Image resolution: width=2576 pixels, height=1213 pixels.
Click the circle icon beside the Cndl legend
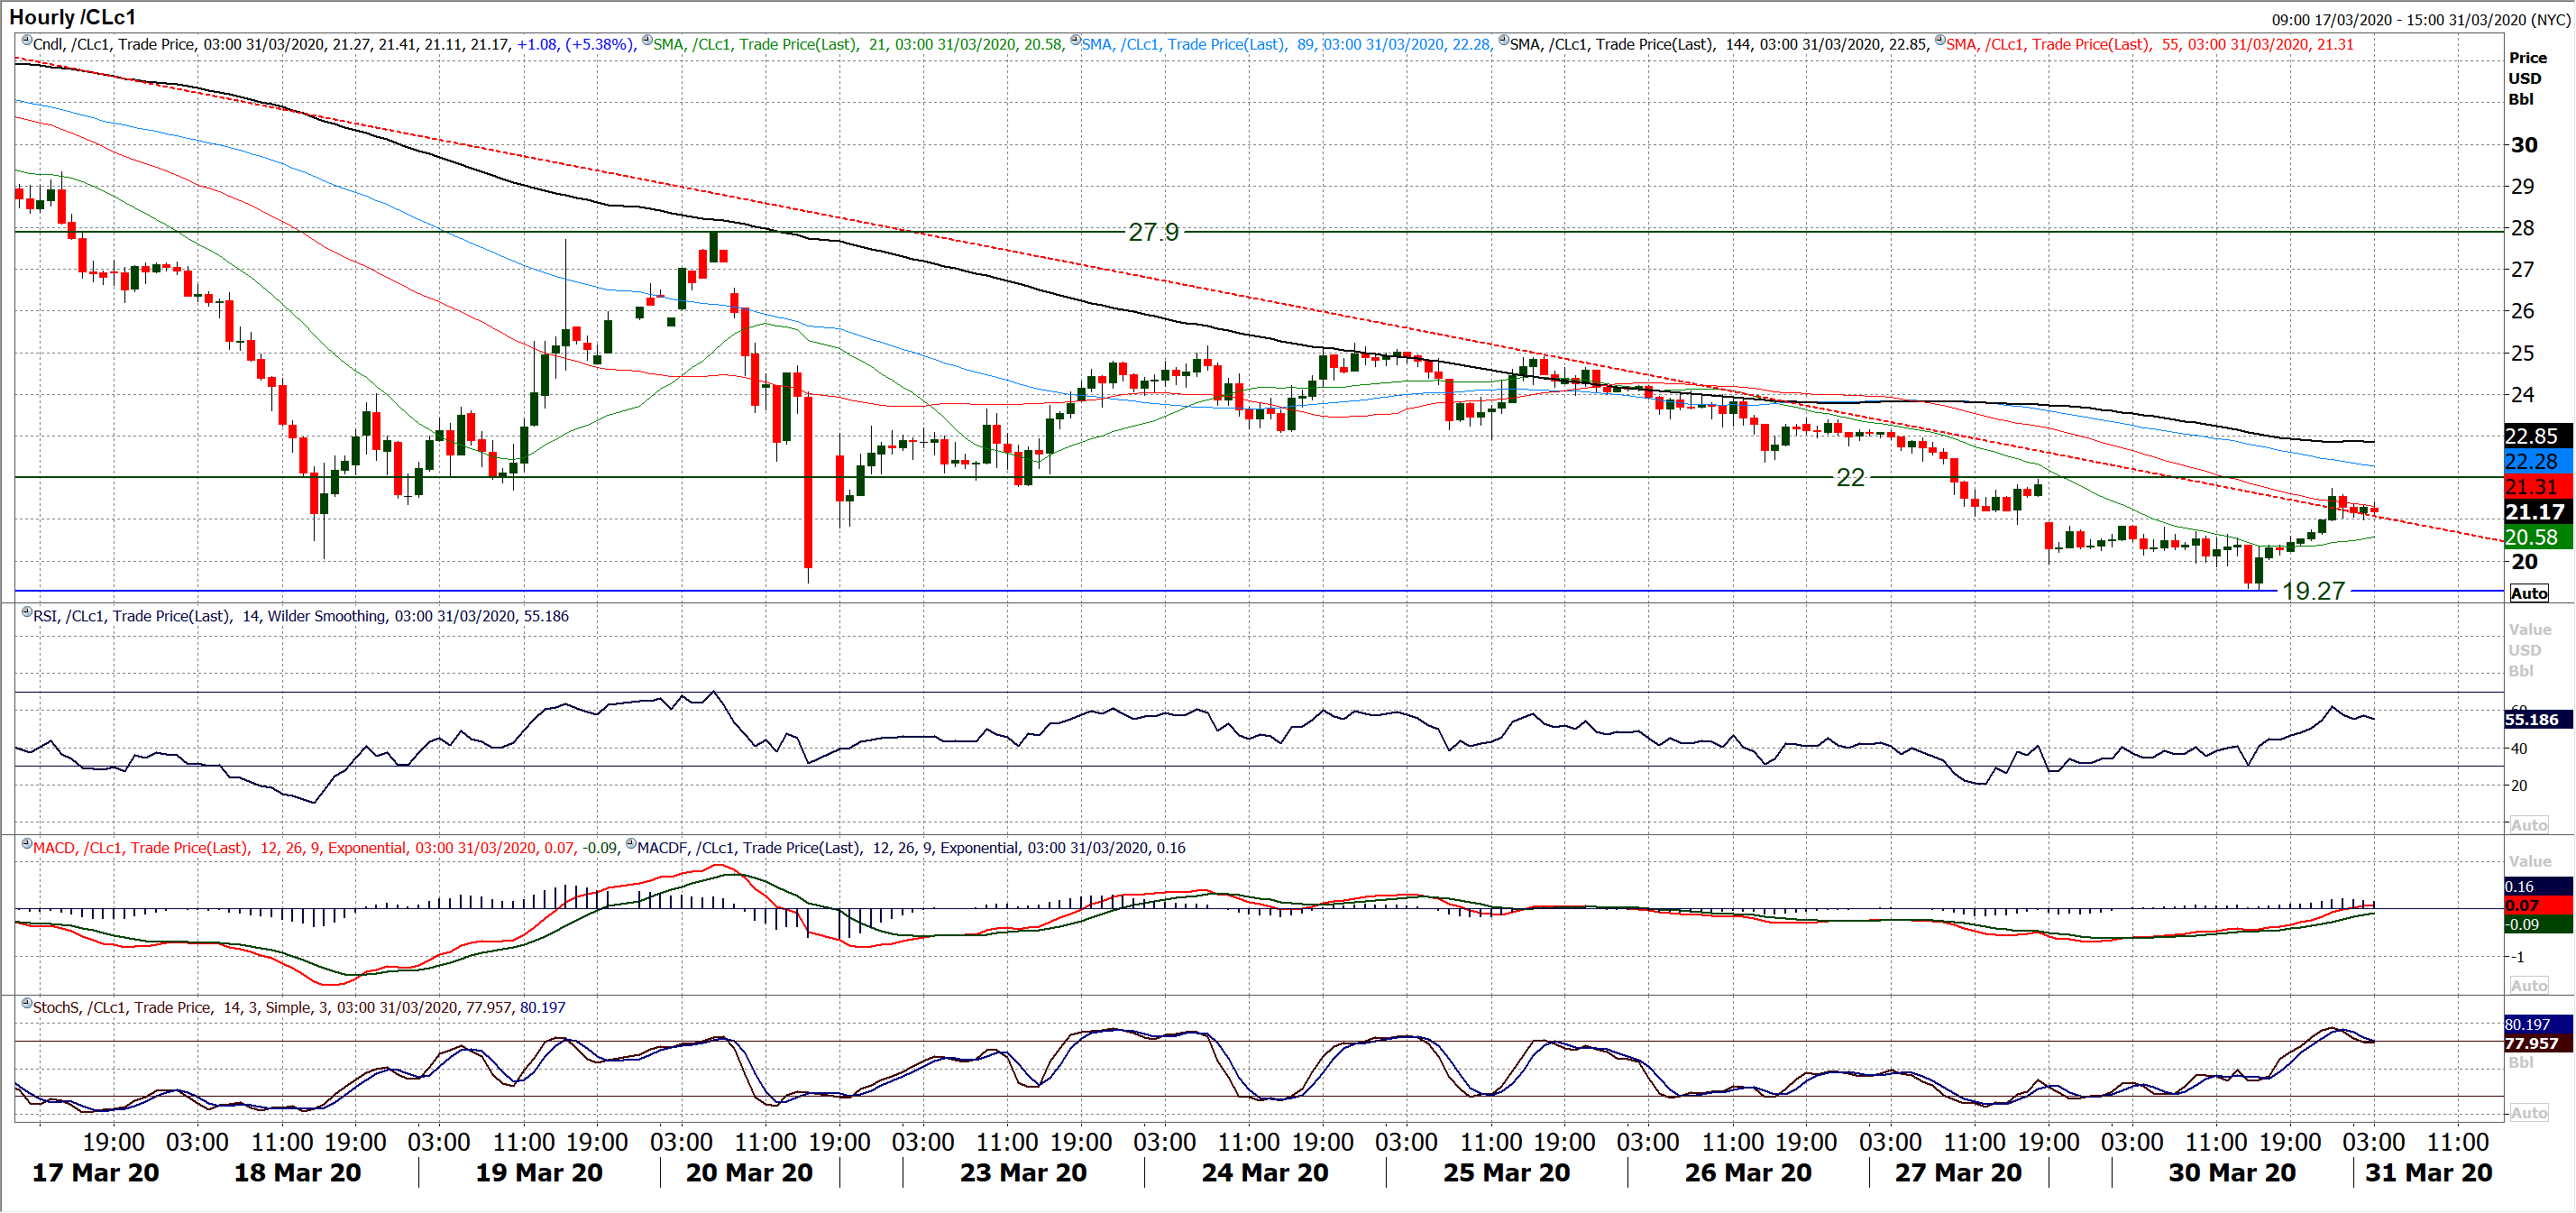pos(27,41)
